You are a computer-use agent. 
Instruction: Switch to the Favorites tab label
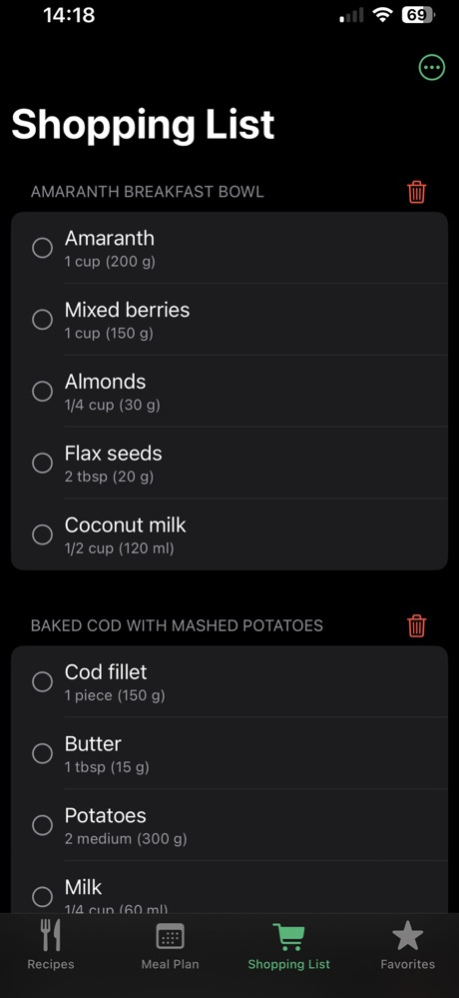pyautogui.click(x=407, y=964)
